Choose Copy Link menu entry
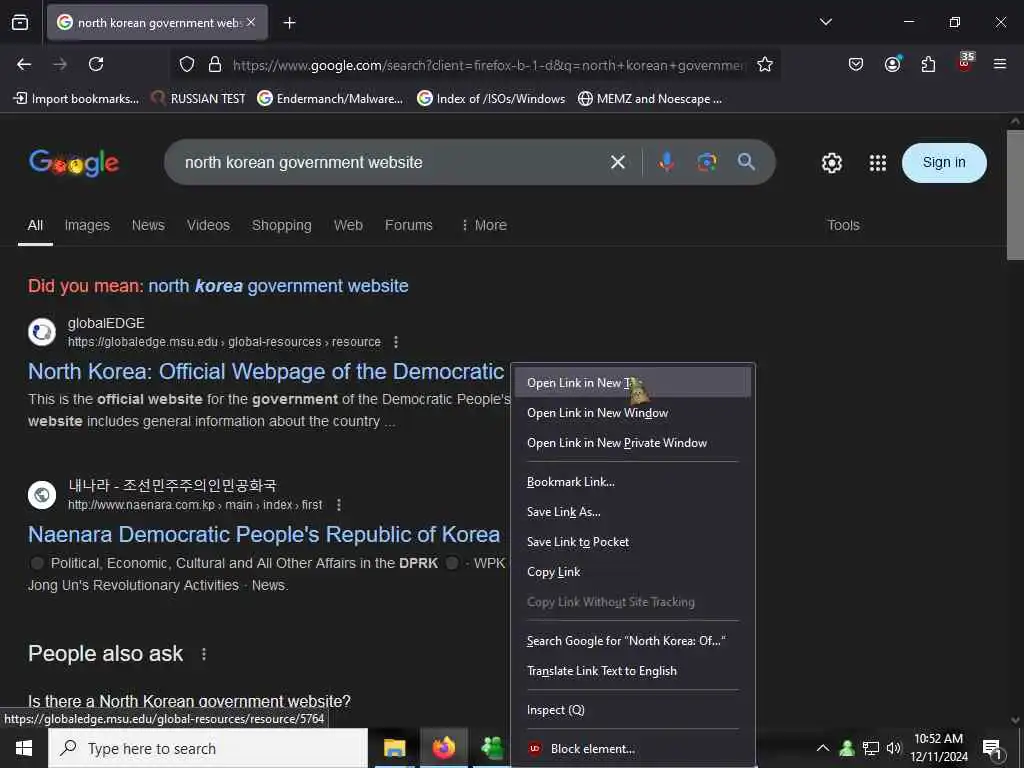Screen dimensions: 1024x768 pos(632,572)
